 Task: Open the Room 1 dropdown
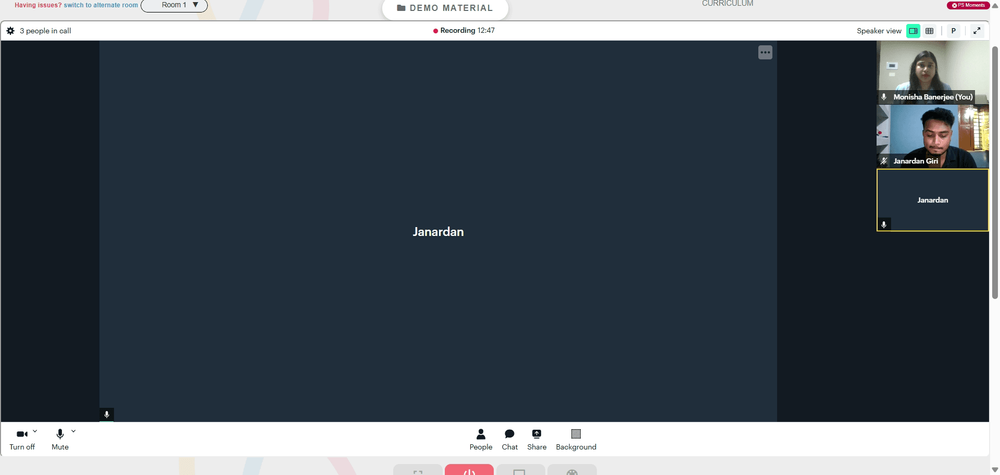(174, 5)
